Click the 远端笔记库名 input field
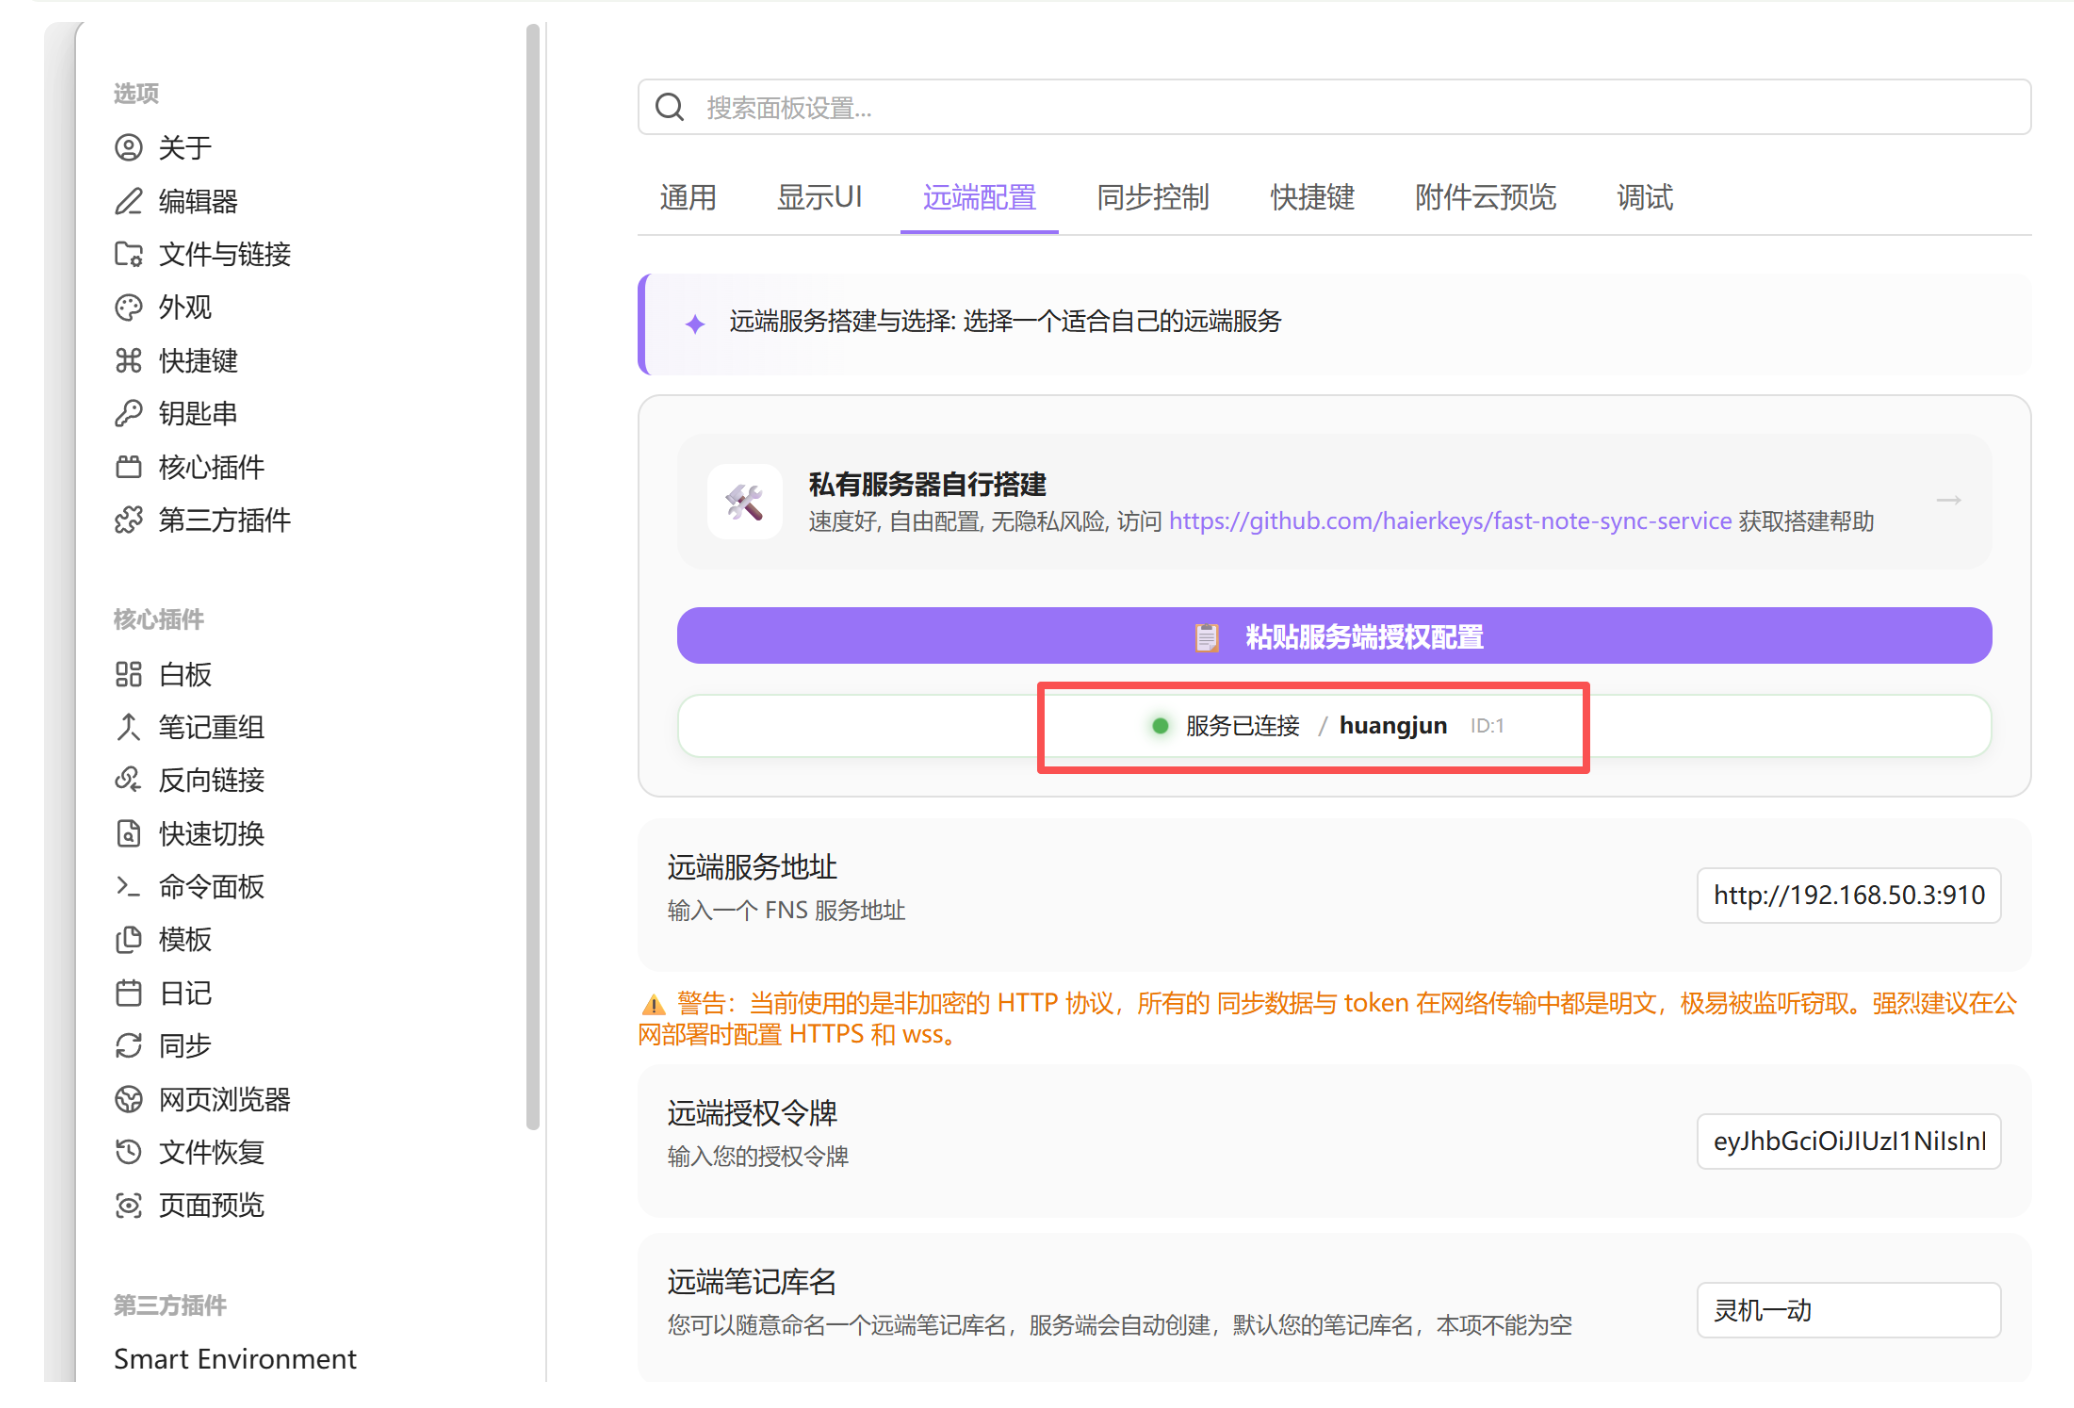Viewport: 2074px width, 1408px height. pyautogui.click(x=1848, y=1310)
